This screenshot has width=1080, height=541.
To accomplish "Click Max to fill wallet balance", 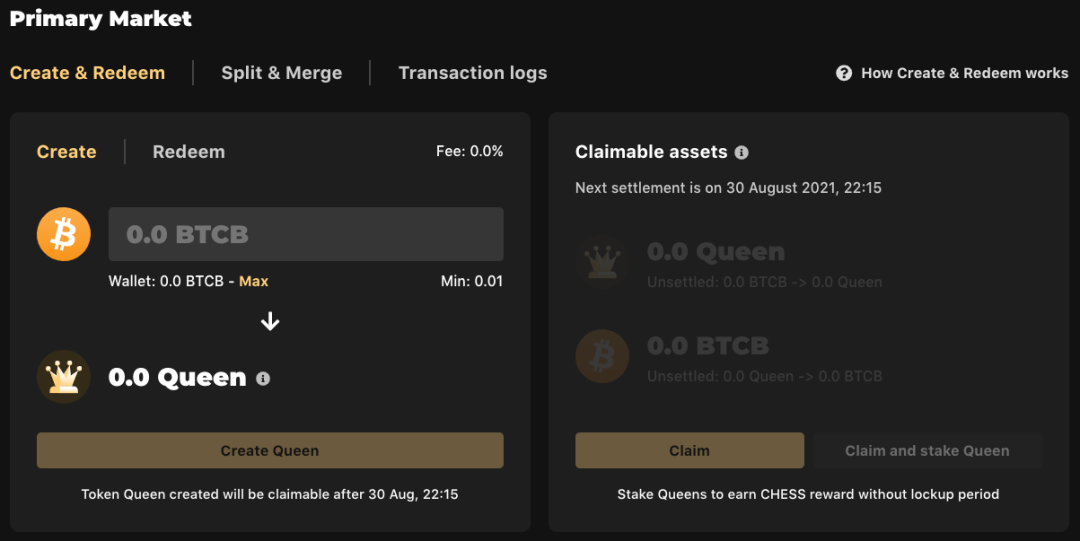I will [x=253, y=281].
